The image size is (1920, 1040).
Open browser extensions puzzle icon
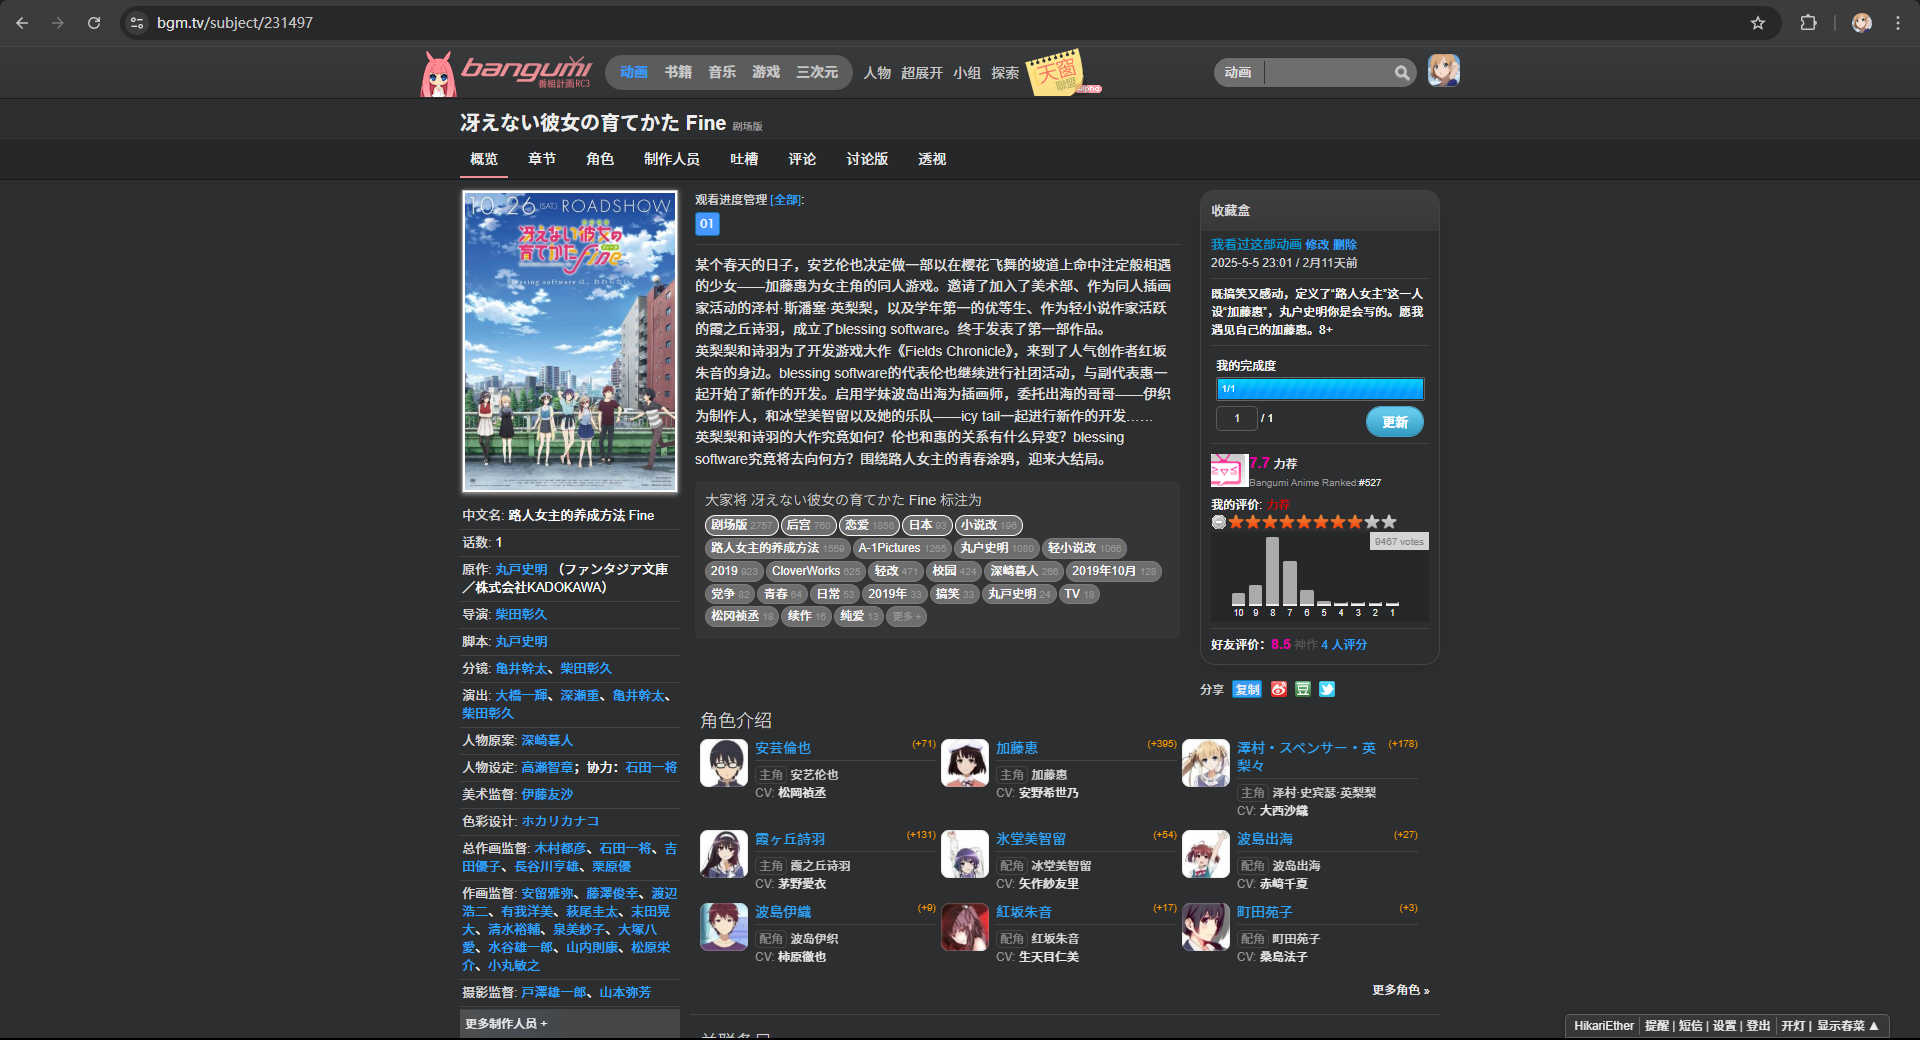1808,22
